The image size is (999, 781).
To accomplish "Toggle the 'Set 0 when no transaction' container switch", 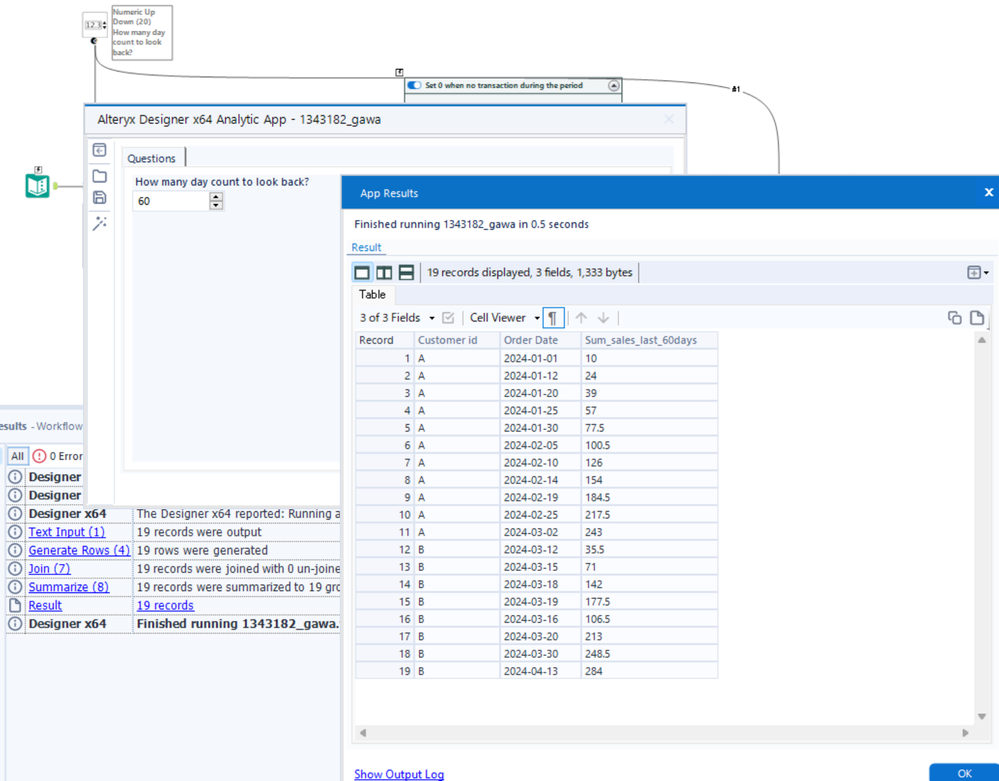I will click(414, 85).
